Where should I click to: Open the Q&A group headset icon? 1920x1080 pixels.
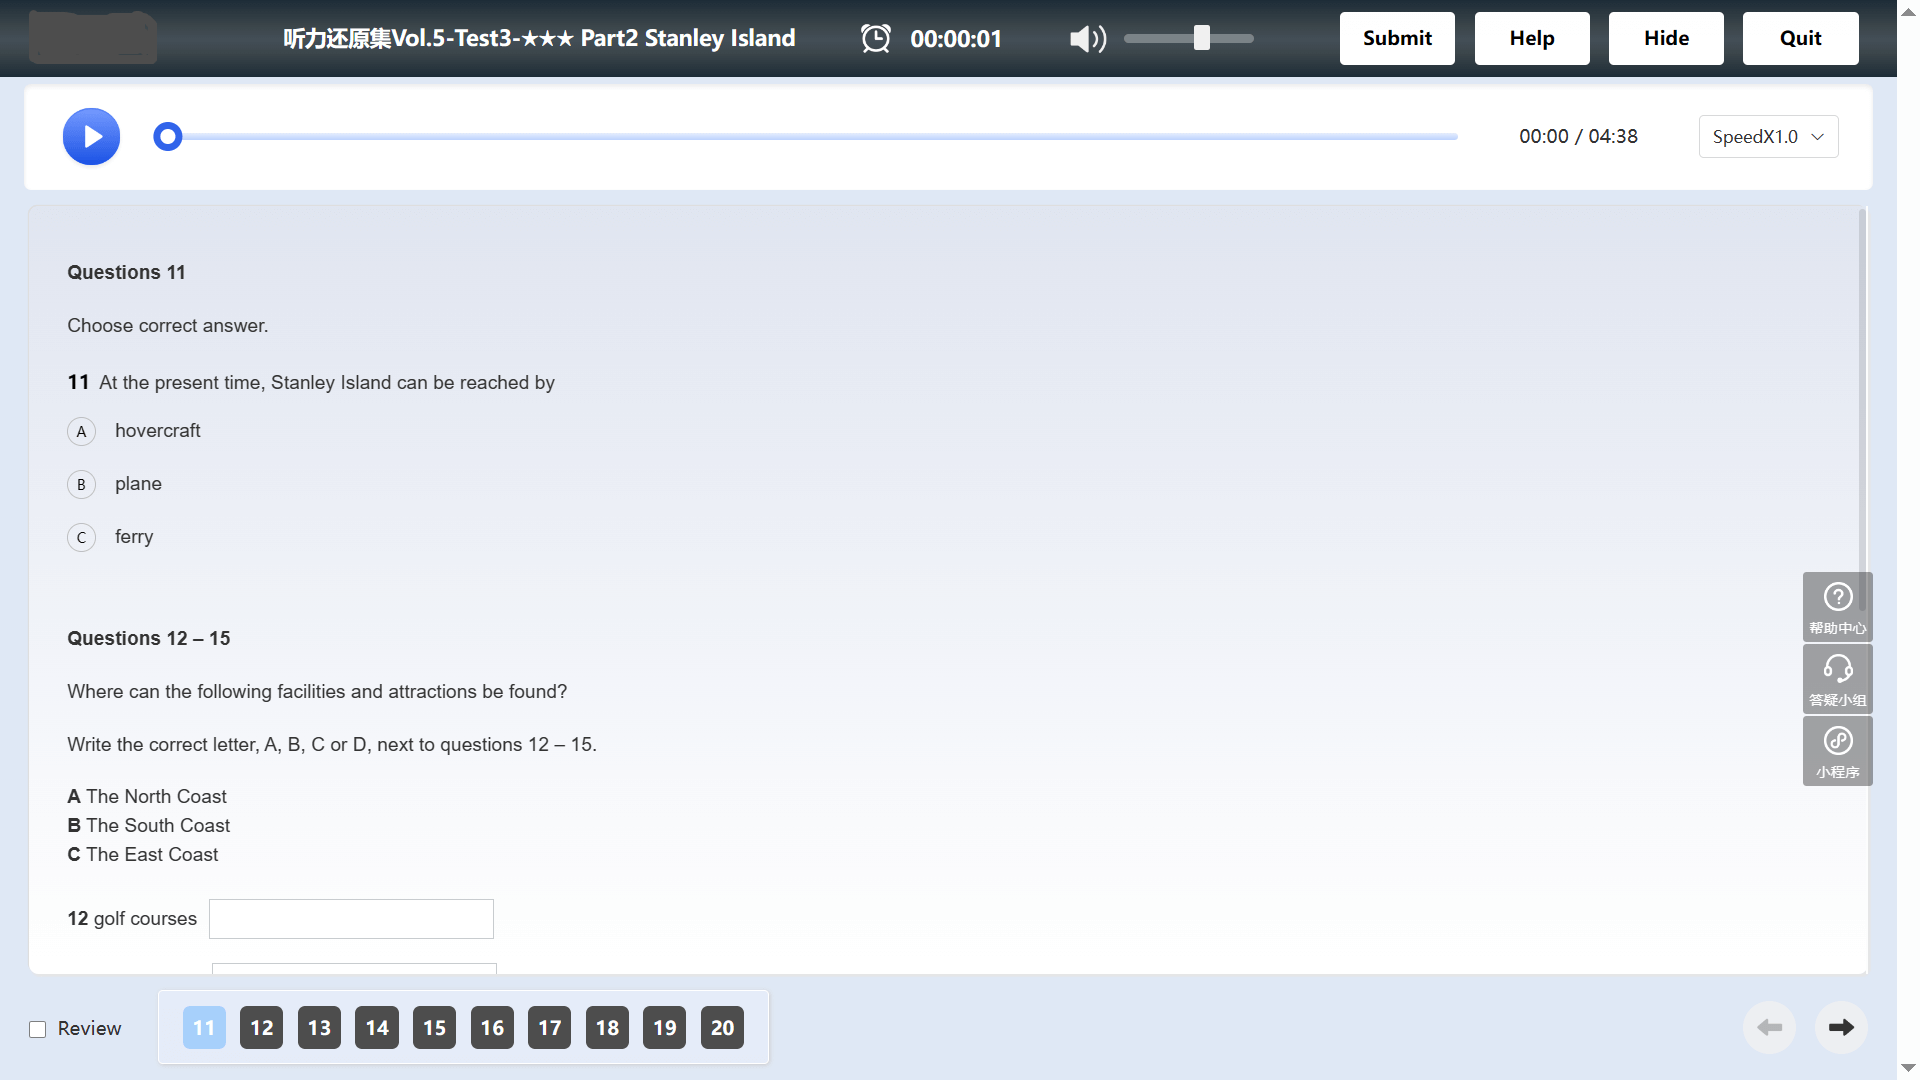point(1838,679)
